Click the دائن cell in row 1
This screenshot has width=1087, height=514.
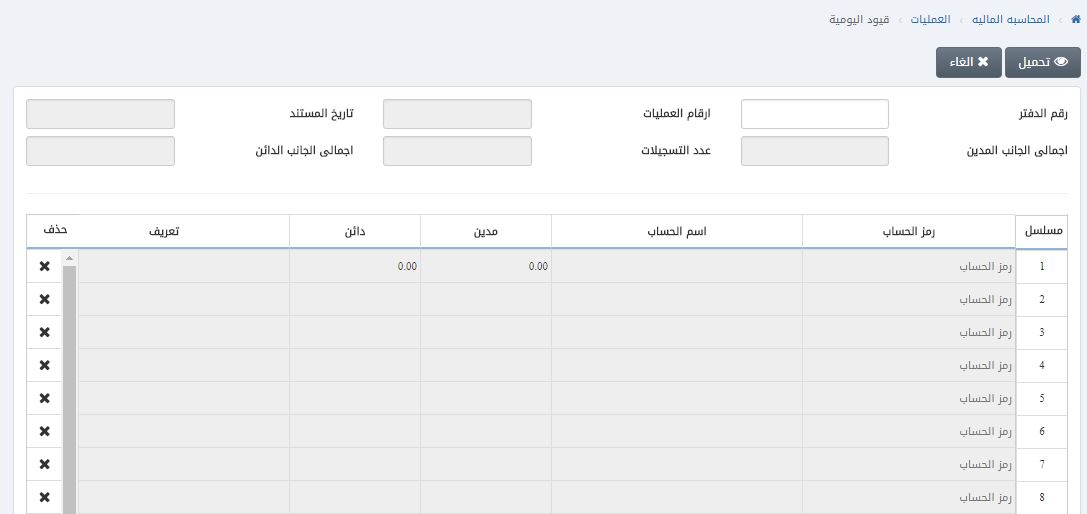pos(355,267)
